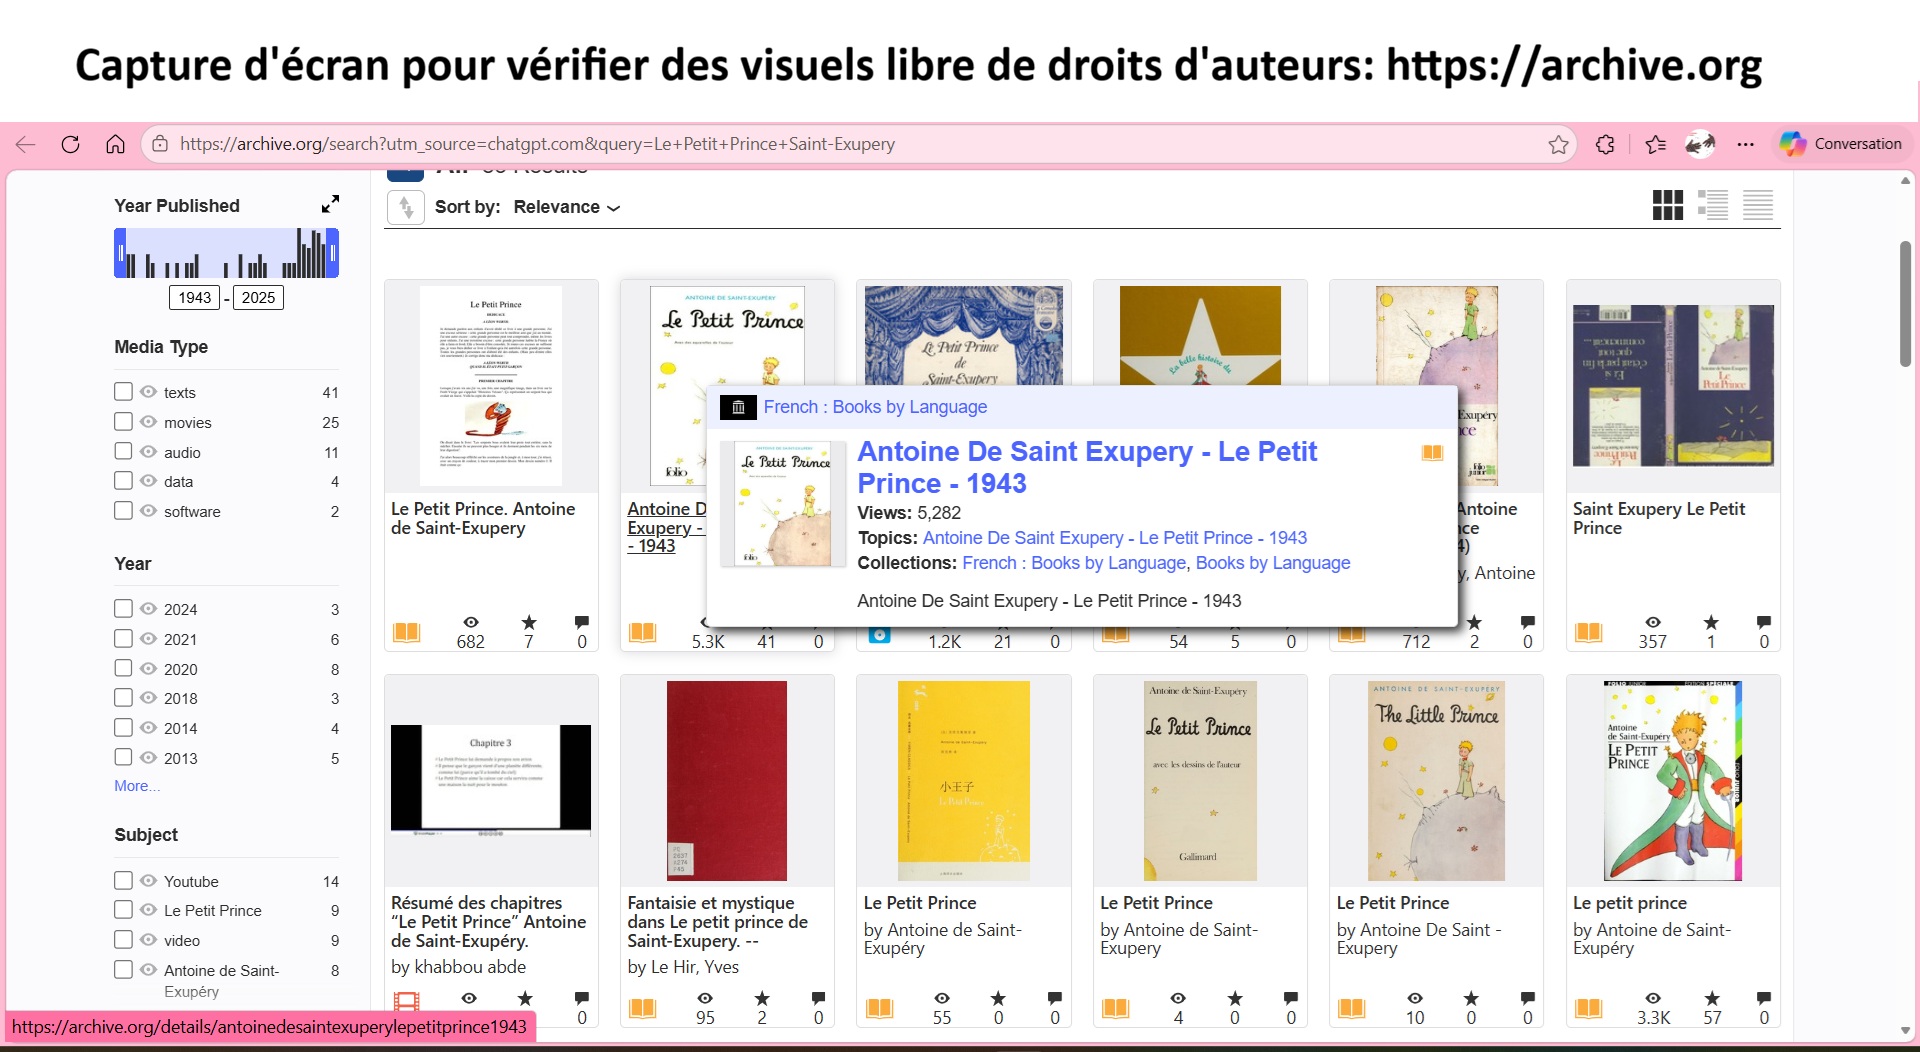Show More year options link
This screenshot has height=1052, width=1920.
coord(137,786)
